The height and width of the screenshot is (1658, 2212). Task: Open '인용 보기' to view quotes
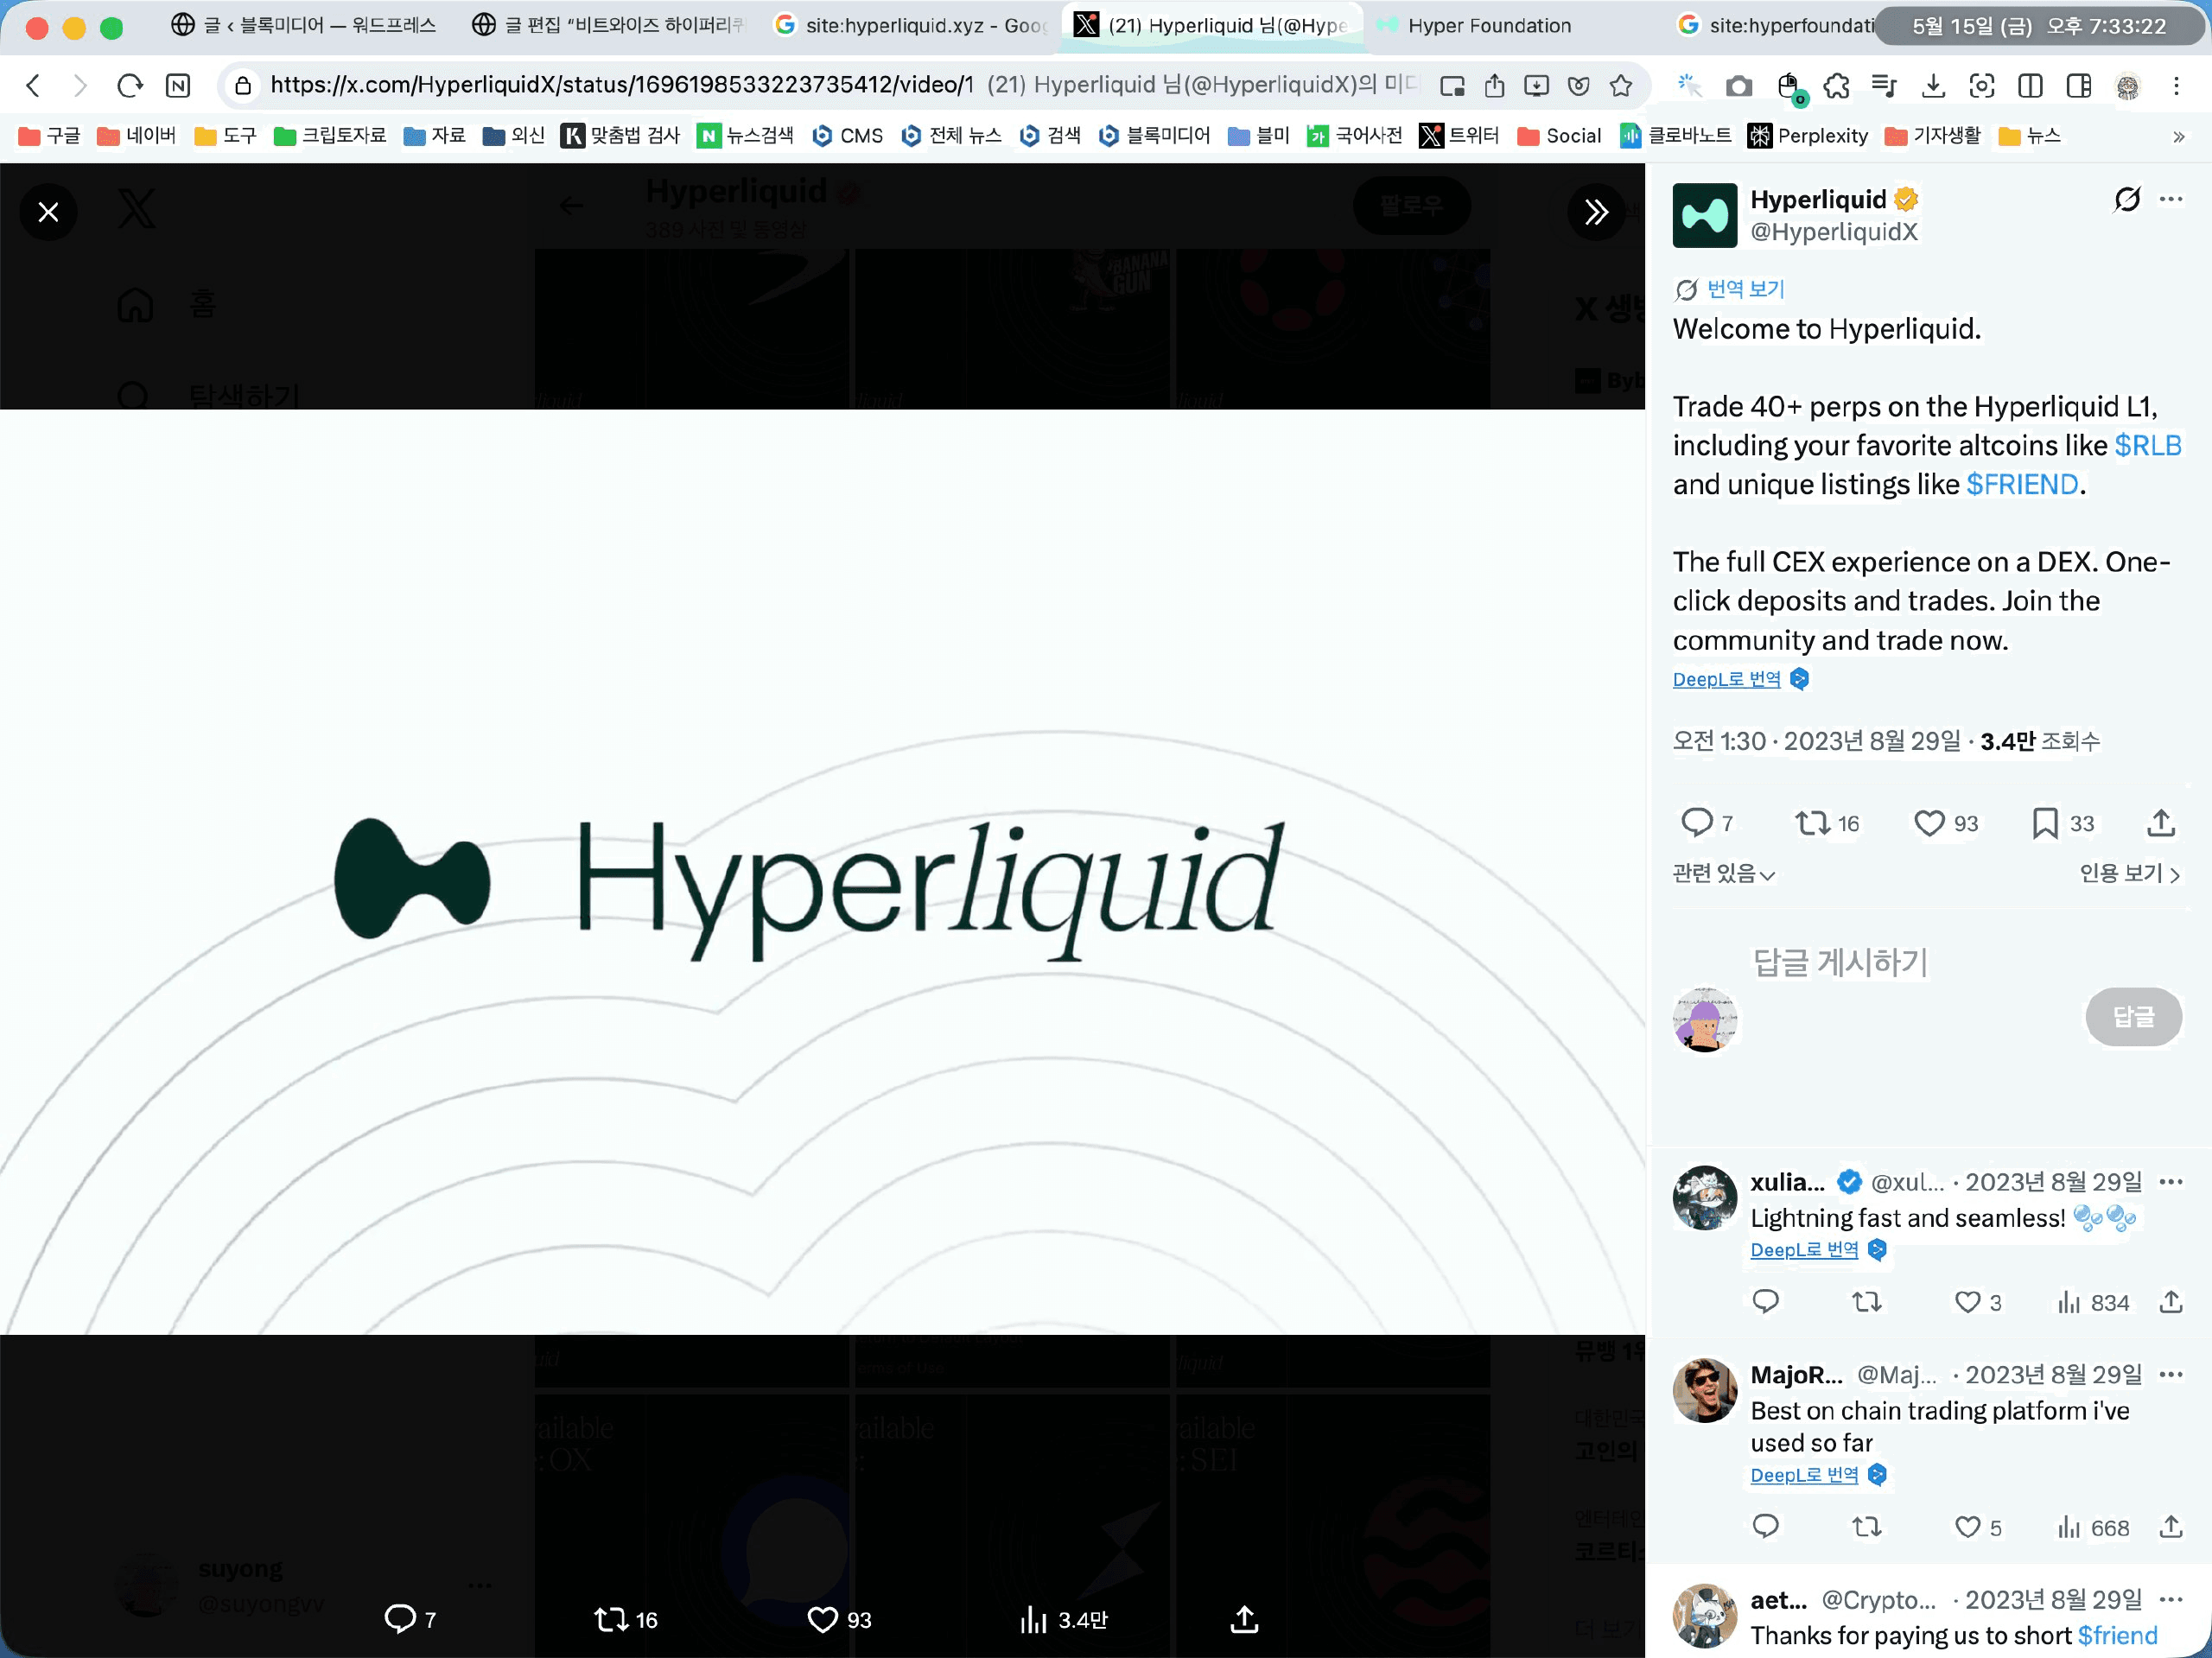click(2129, 873)
